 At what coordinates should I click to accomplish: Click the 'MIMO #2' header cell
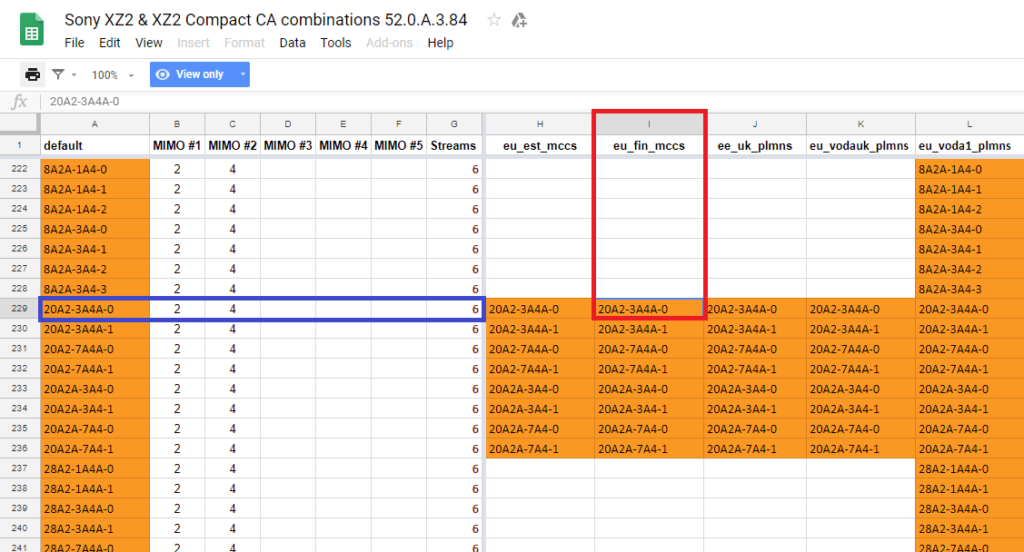[232, 146]
